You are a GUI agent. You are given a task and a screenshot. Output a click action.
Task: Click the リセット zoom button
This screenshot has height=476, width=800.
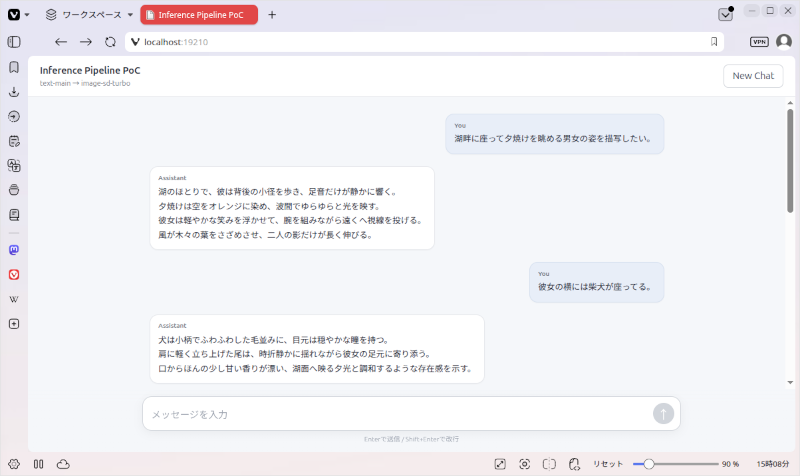point(608,464)
